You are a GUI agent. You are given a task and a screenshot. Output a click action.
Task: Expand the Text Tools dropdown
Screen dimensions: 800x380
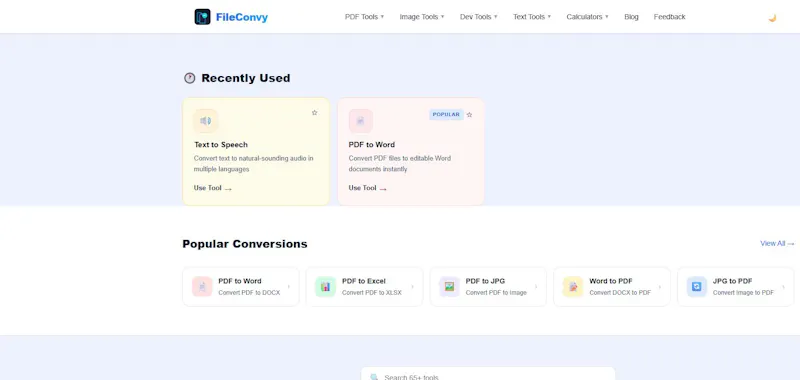[x=532, y=17]
